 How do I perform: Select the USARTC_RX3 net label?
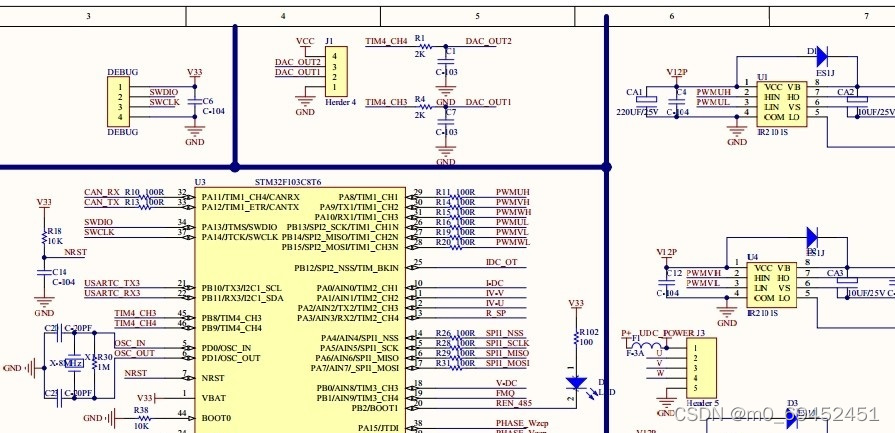click(x=112, y=293)
